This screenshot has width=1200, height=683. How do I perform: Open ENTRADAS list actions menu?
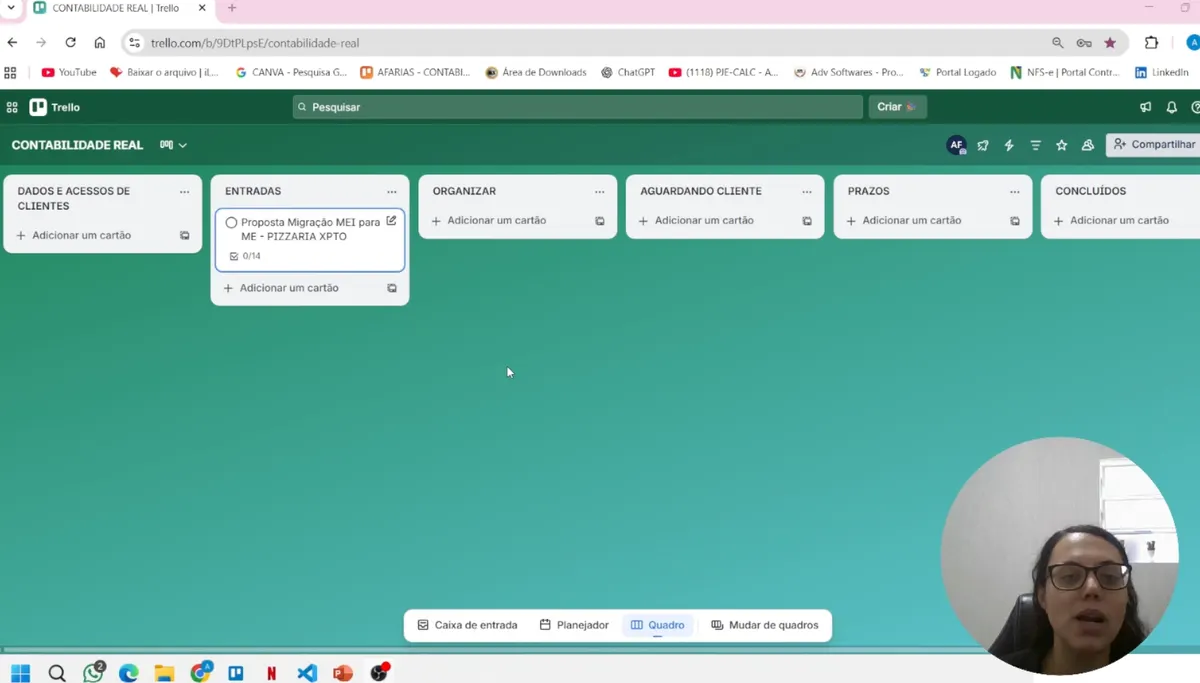(392, 191)
